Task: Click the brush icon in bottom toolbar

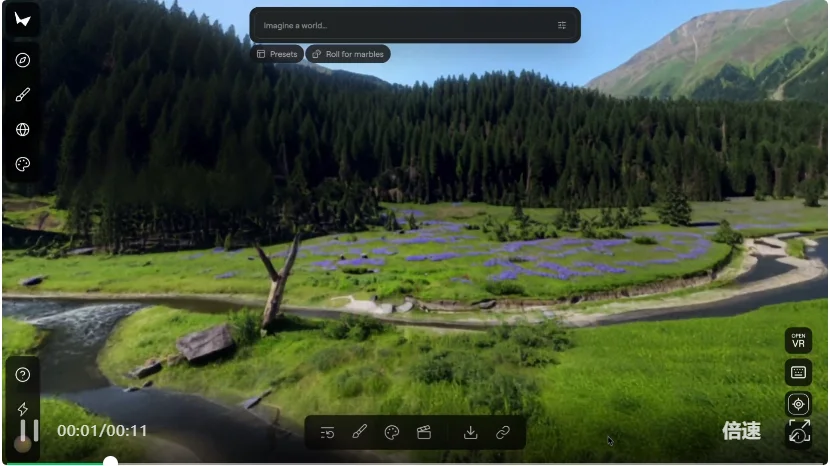Action: pos(360,432)
